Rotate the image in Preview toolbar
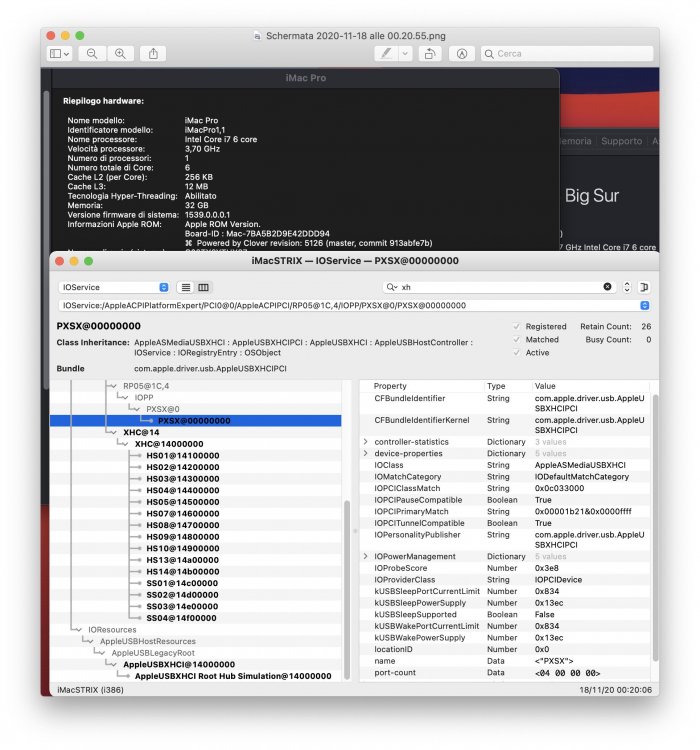 click(x=430, y=54)
